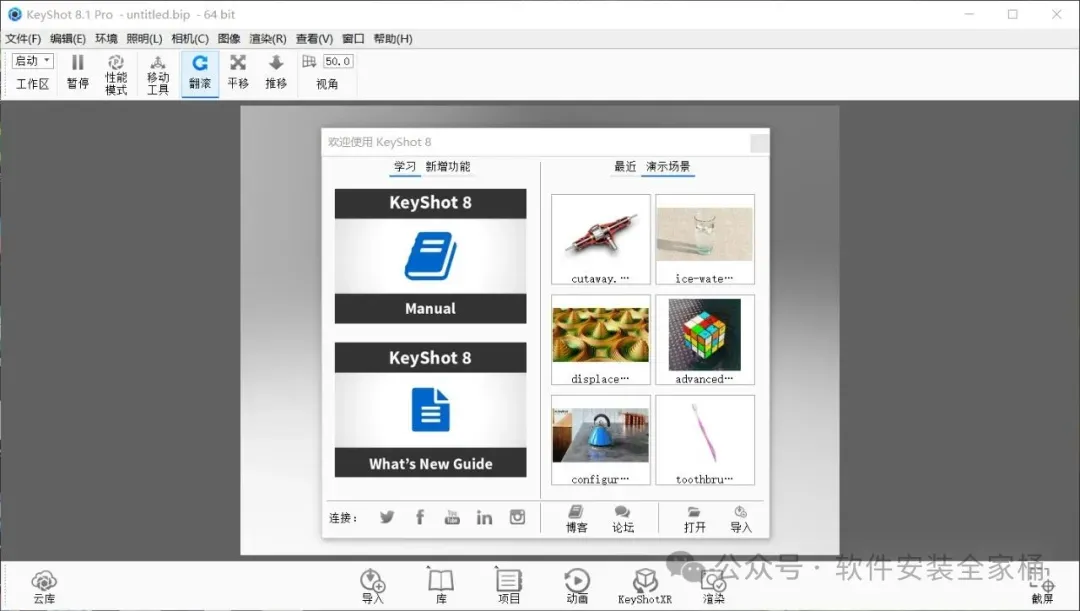
Task: Click the Twitter icon in the welcome dialog
Action: tap(387, 517)
